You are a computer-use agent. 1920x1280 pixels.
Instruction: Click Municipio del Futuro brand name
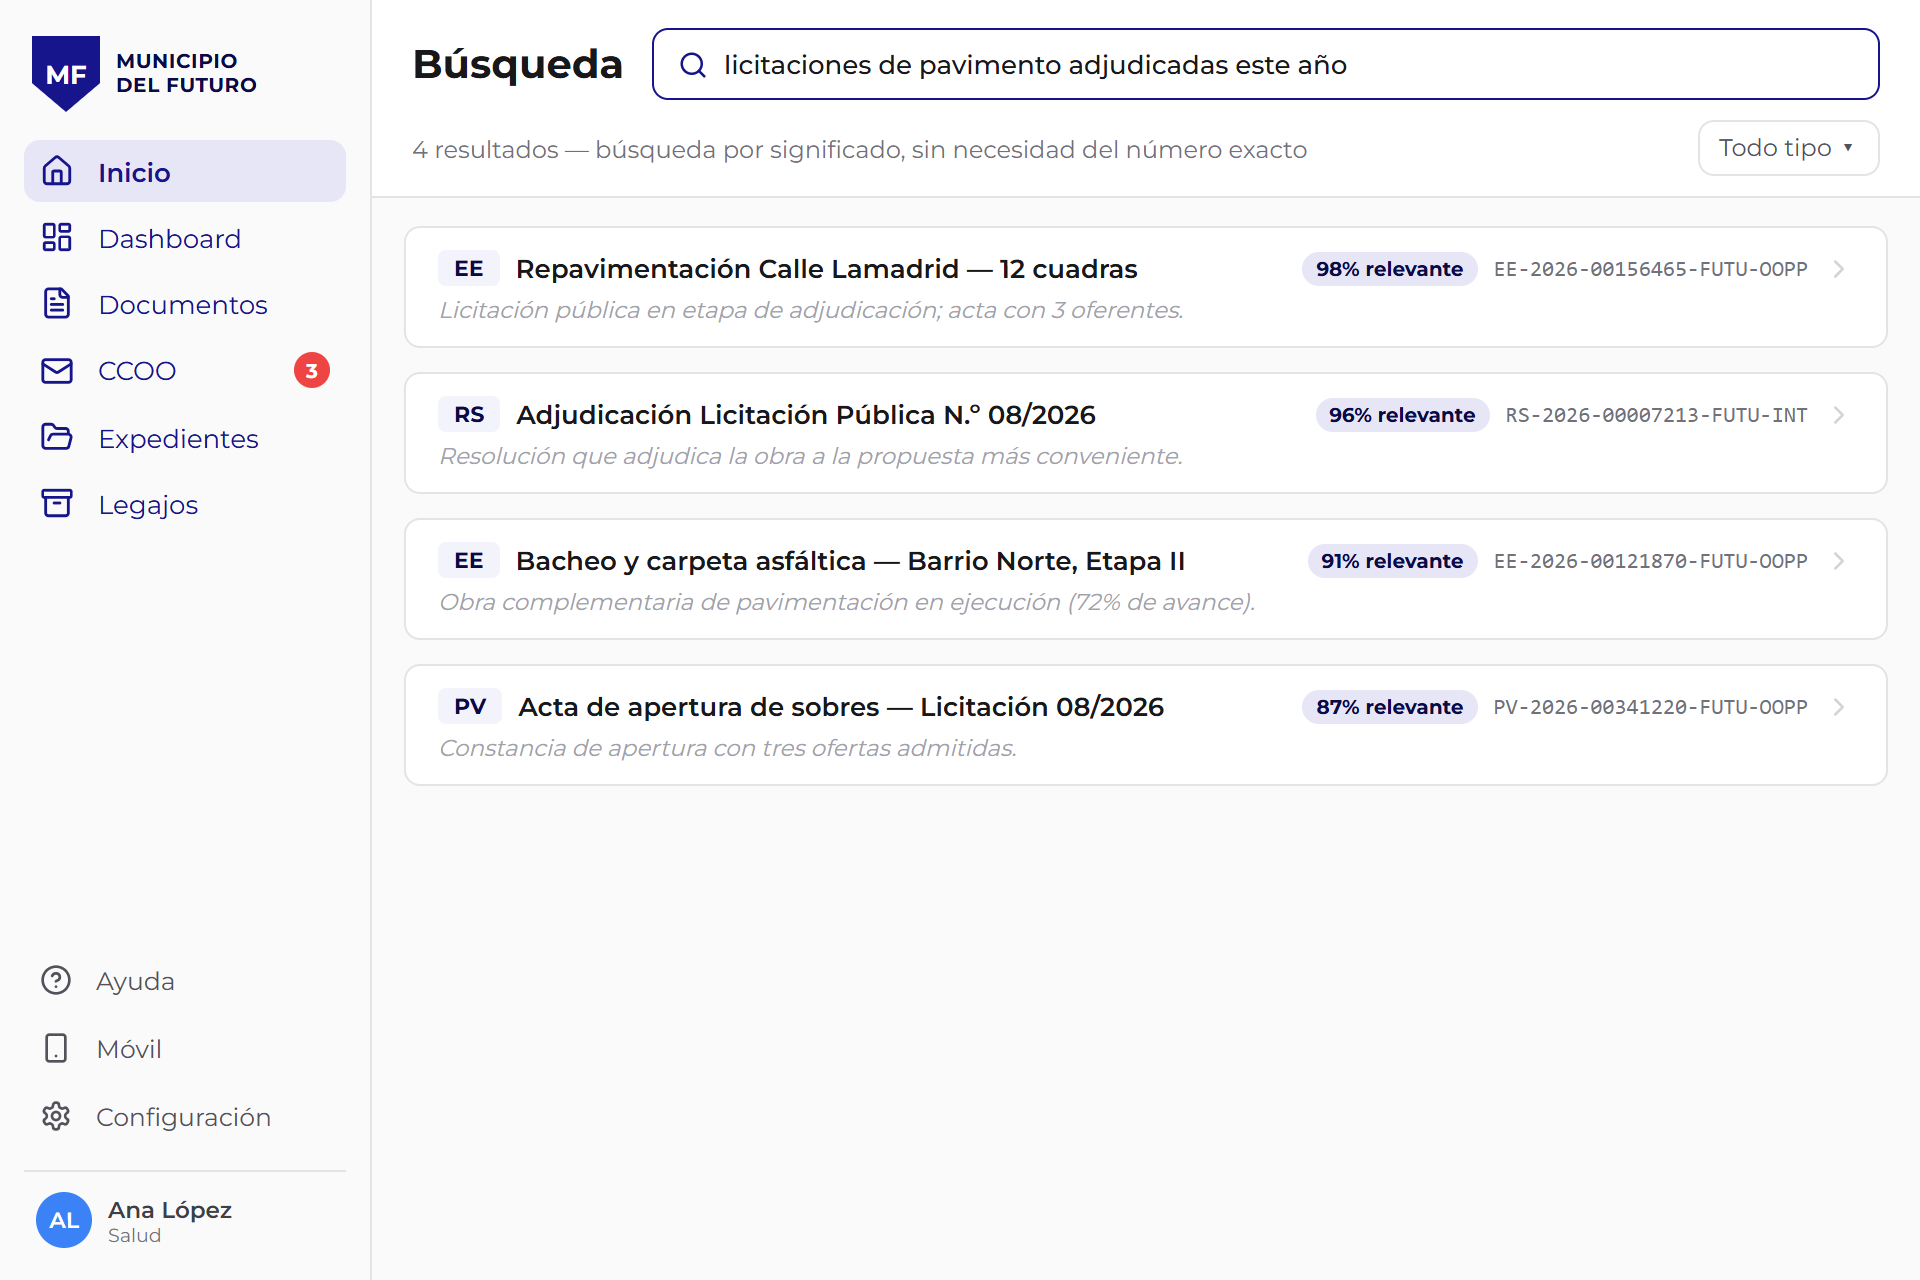pos(186,73)
